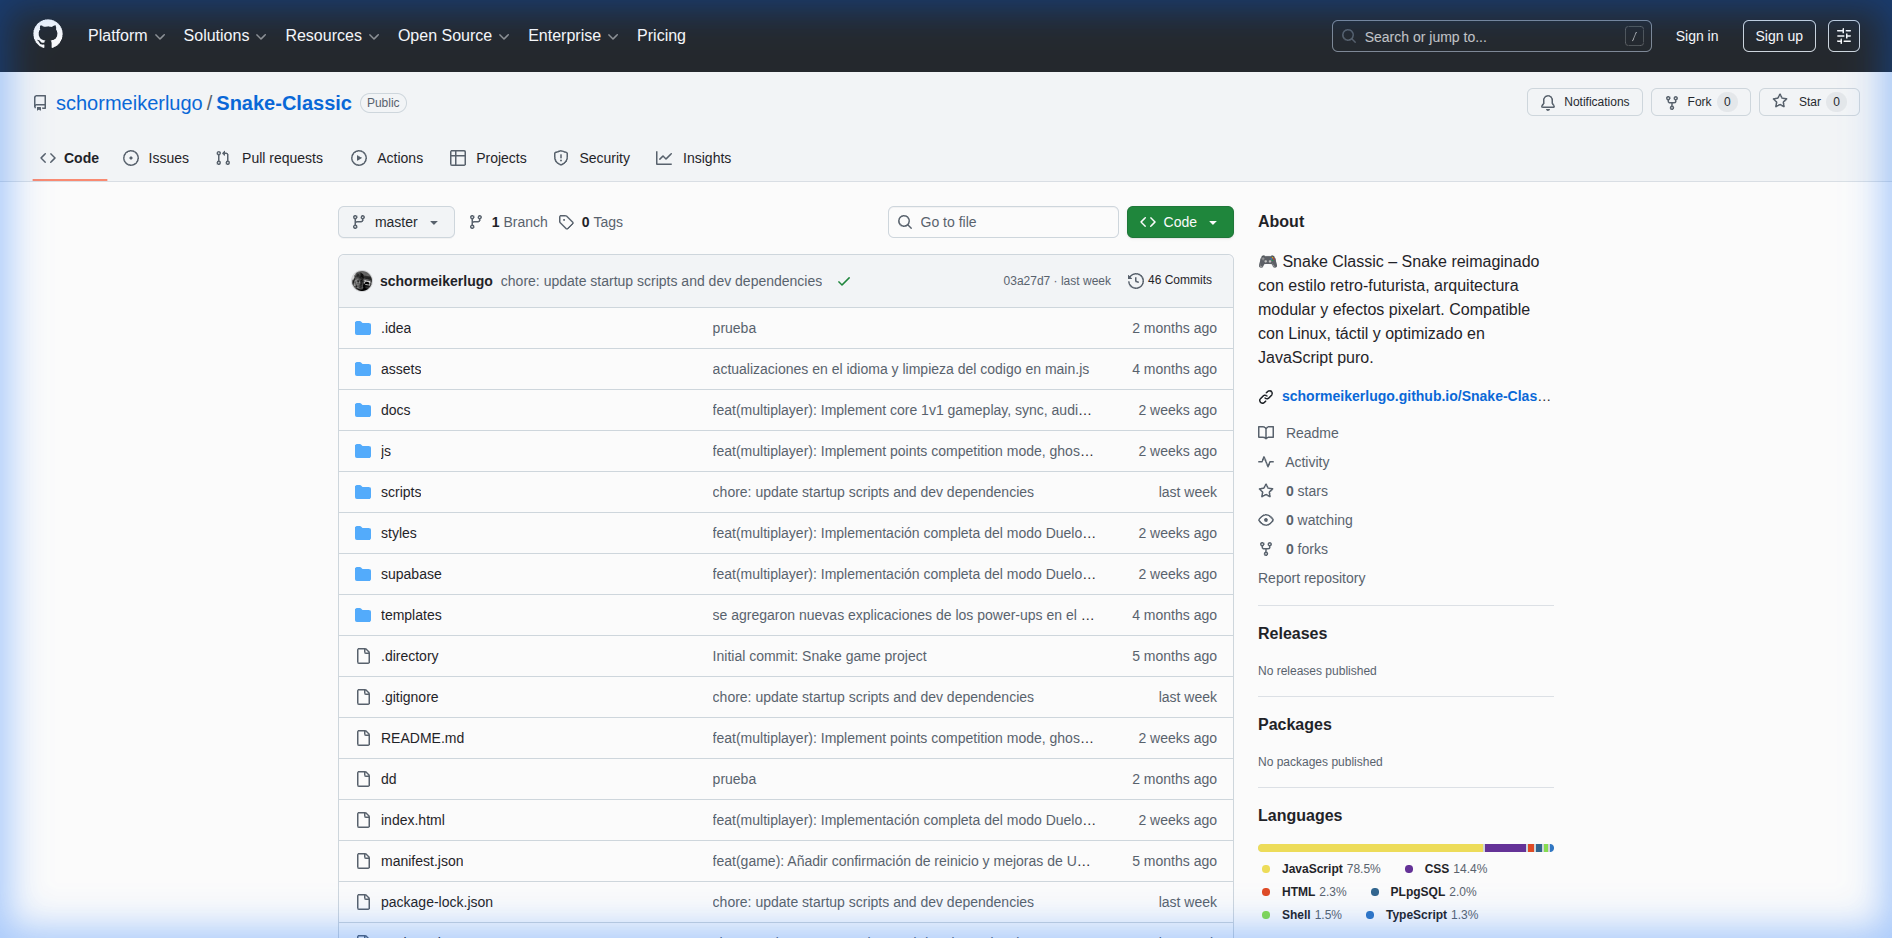This screenshot has width=1892, height=938.
Task: Expand the master branch dropdown
Action: (396, 222)
